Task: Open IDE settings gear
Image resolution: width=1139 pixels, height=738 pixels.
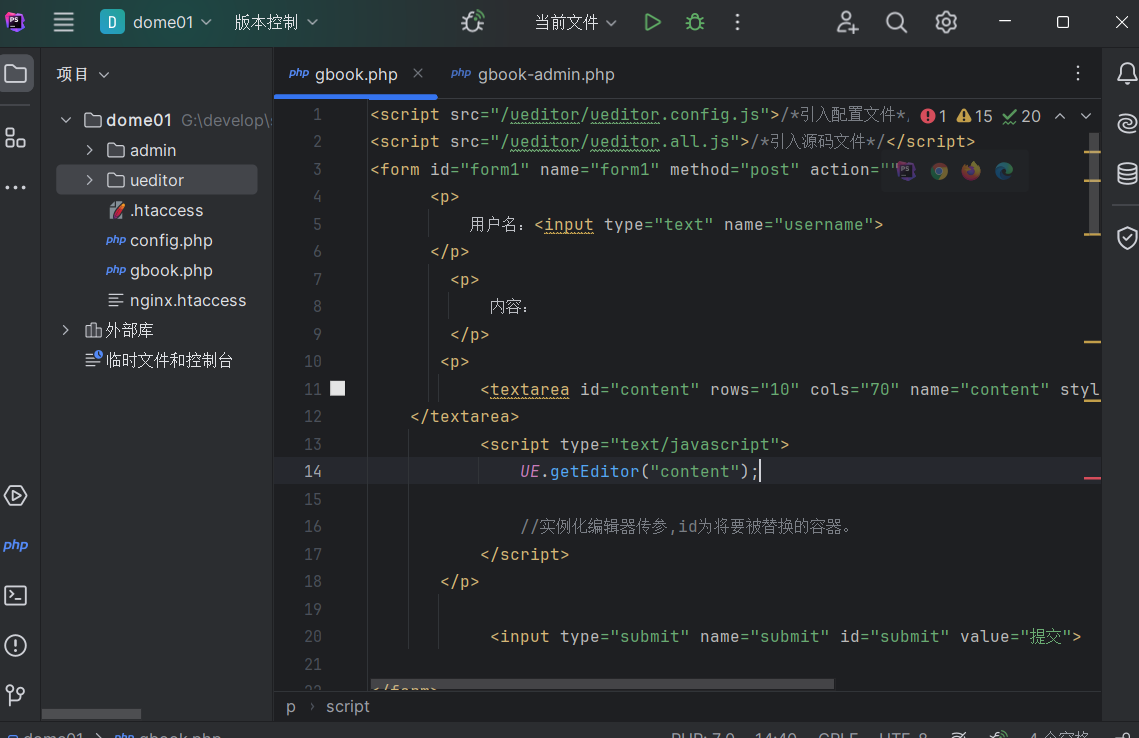Action: tap(946, 22)
